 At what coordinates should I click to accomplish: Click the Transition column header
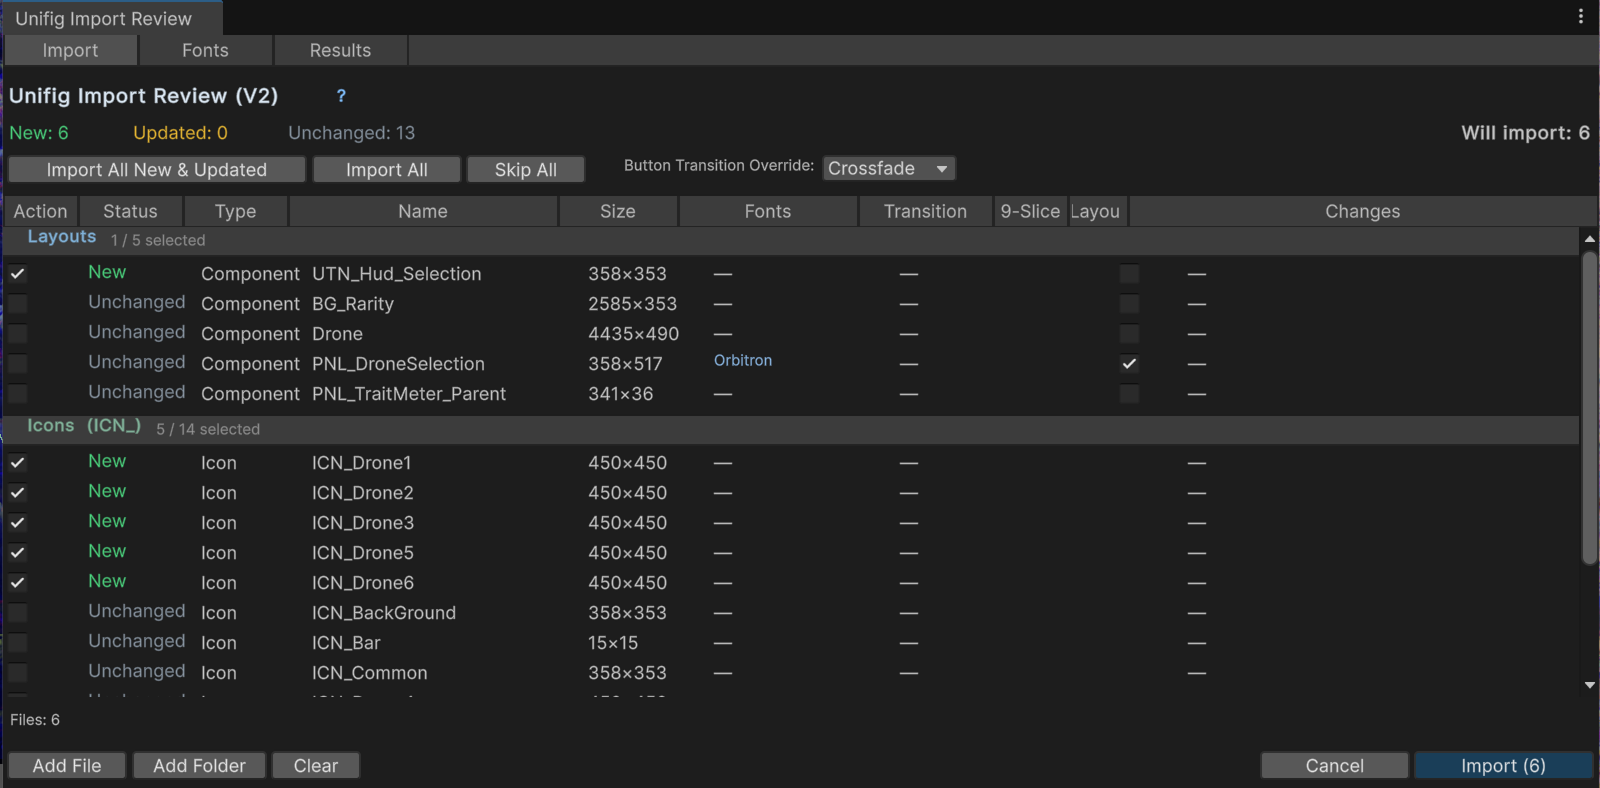pyautogui.click(x=926, y=211)
